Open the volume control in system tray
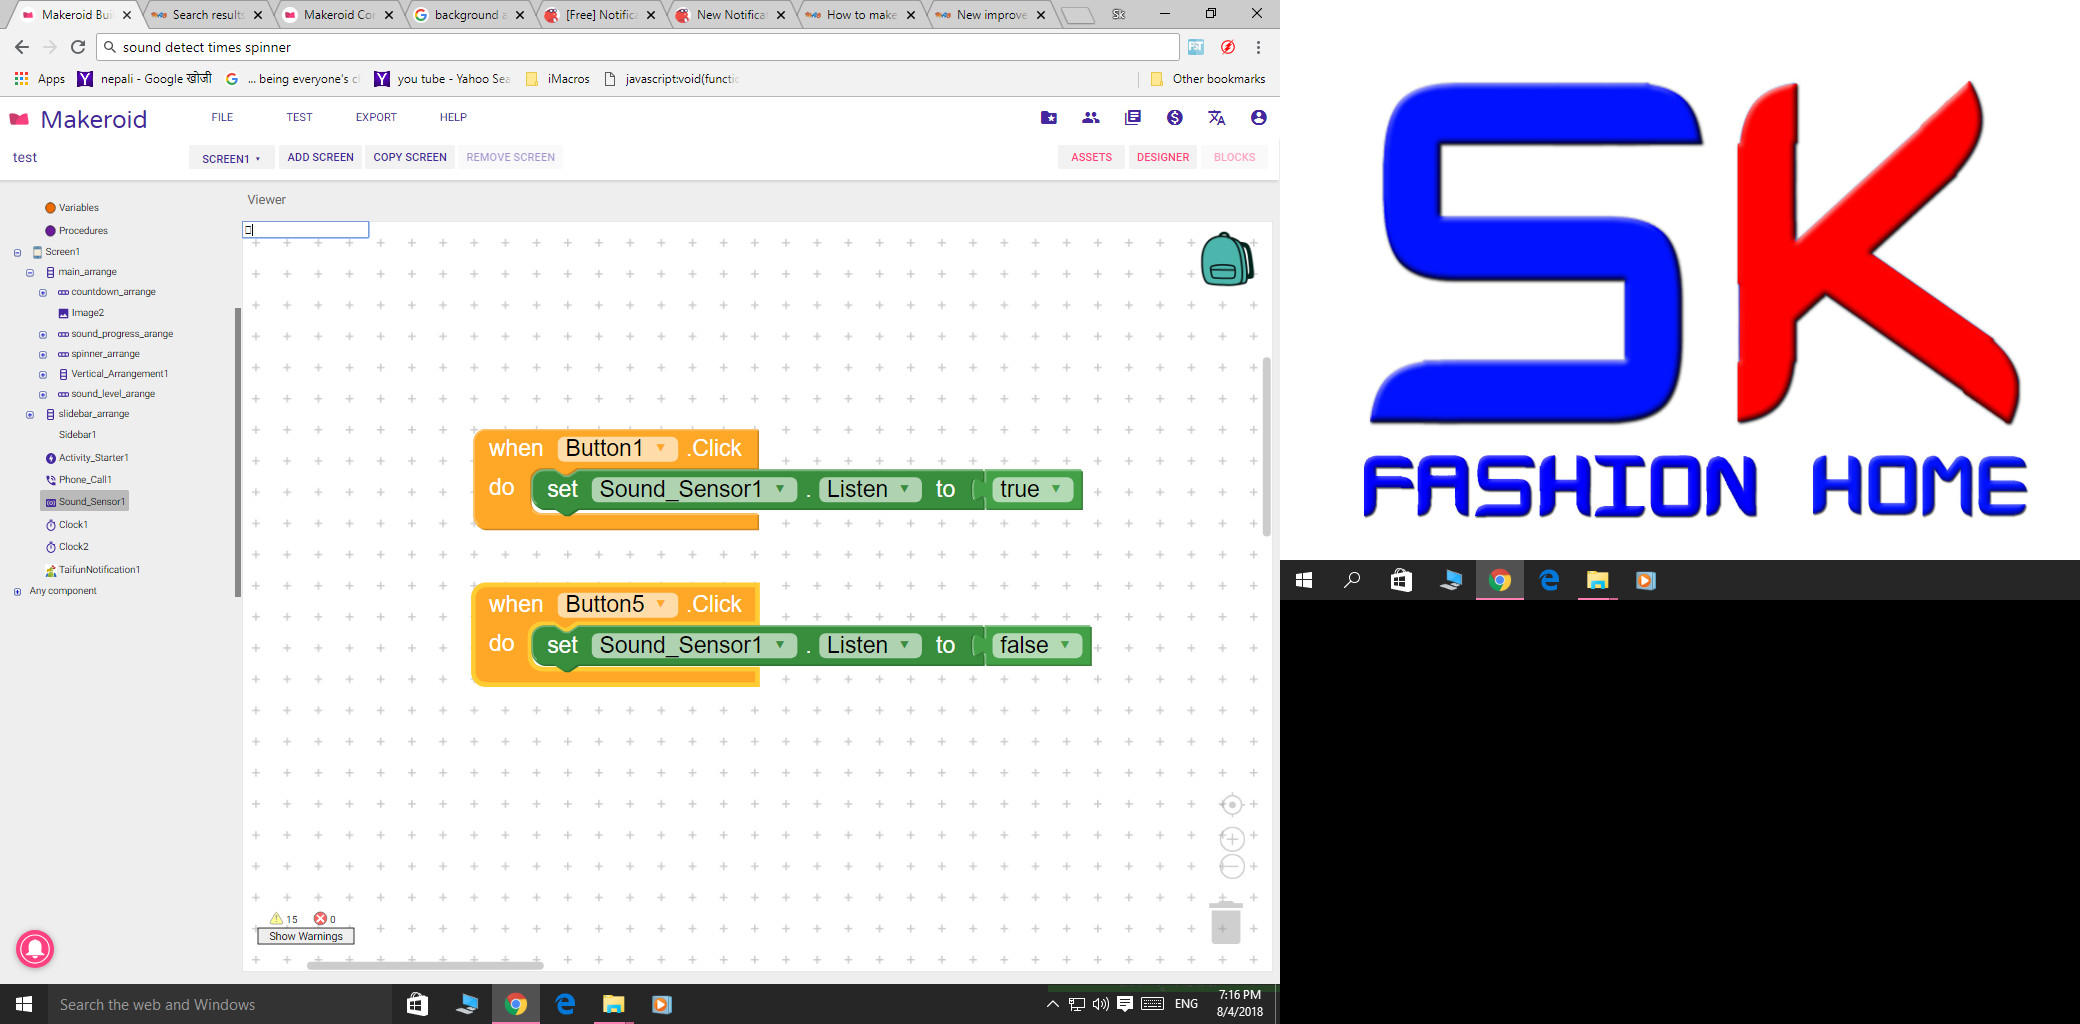This screenshot has height=1024, width=2080. (1101, 1004)
